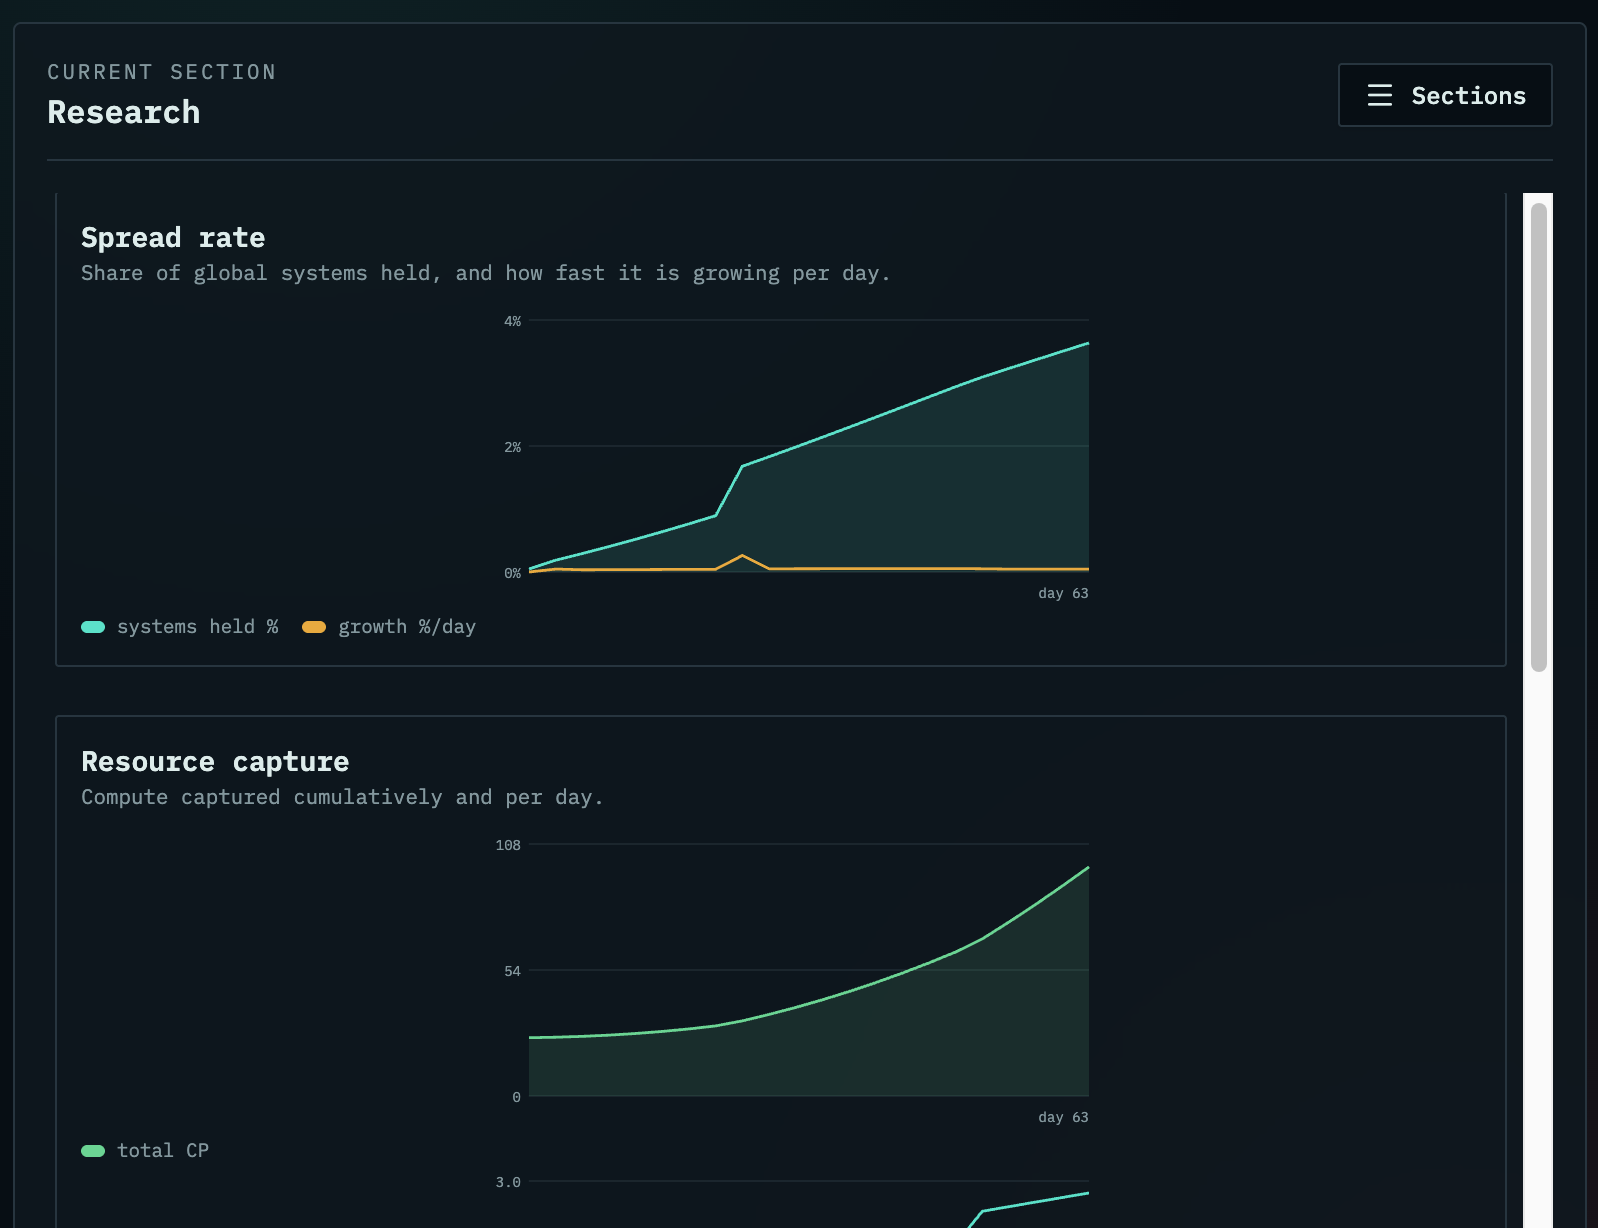Click the 'day 63' label under Spread rate chart
This screenshot has height=1228, width=1598.
tap(1063, 593)
